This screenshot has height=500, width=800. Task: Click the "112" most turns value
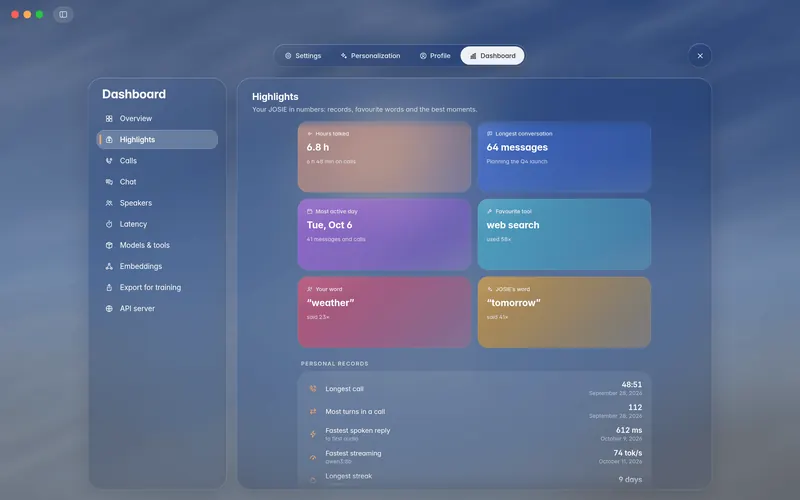[x=635, y=407]
